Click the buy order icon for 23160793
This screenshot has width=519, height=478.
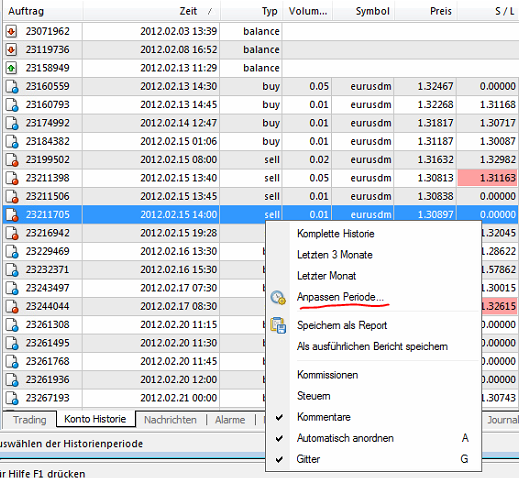(x=12, y=105)
